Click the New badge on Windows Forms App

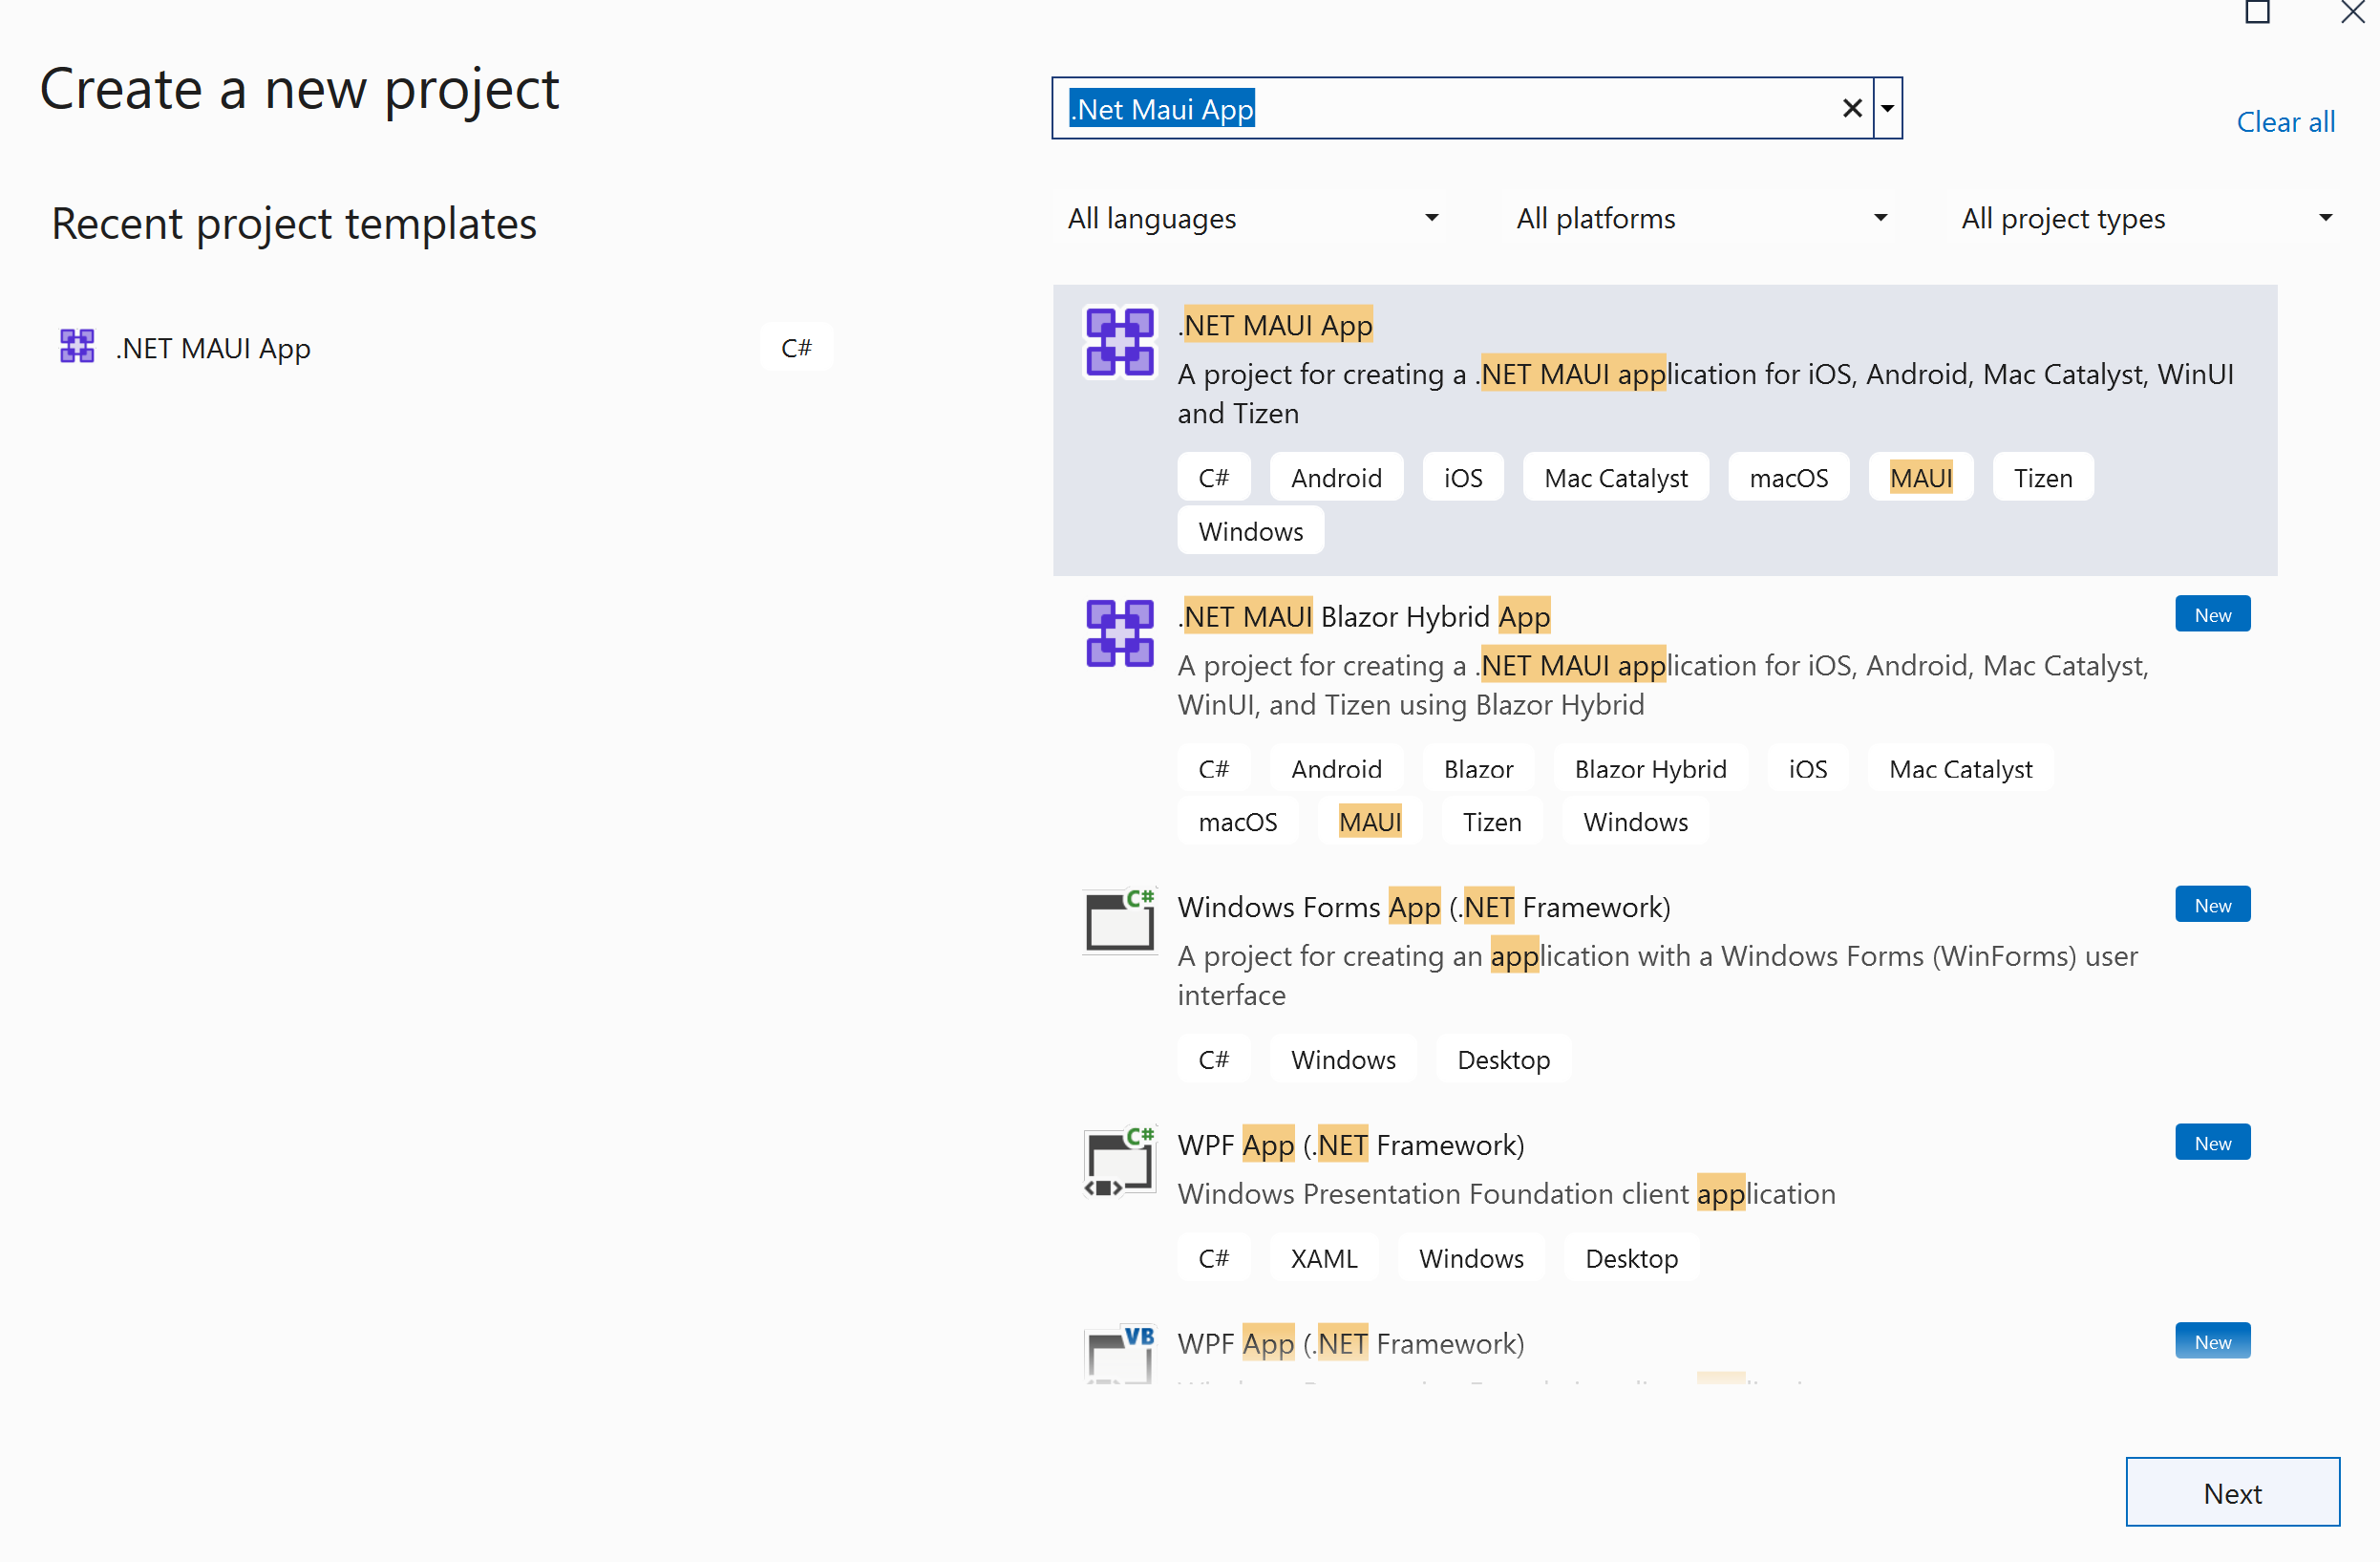pyautogui.click(x=2212, y=905)
